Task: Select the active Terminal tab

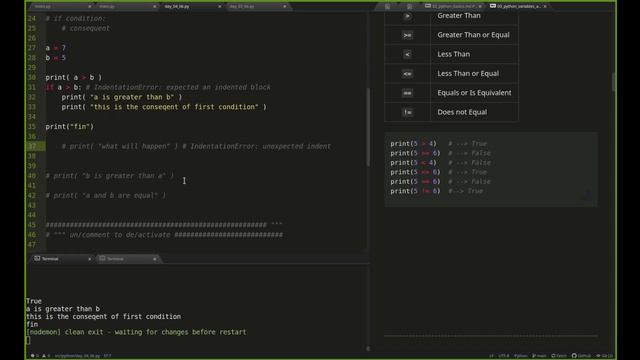Action: click(x=61, y=259)
